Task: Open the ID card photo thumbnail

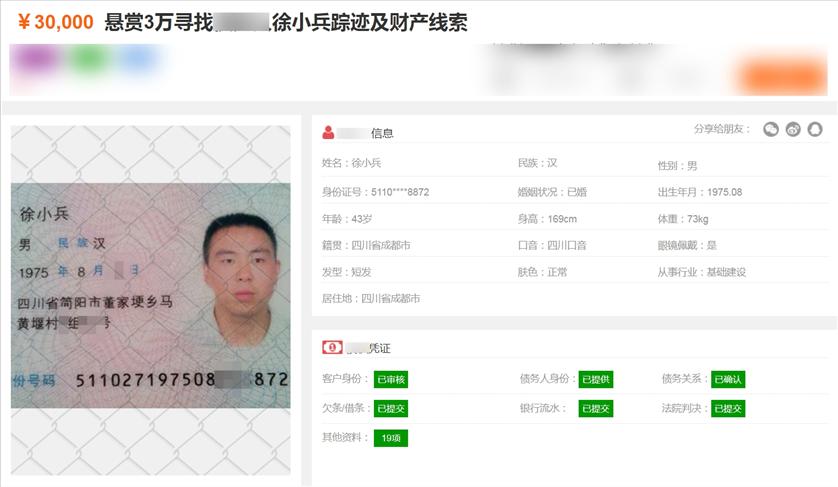Action: [x=151, y=296]
